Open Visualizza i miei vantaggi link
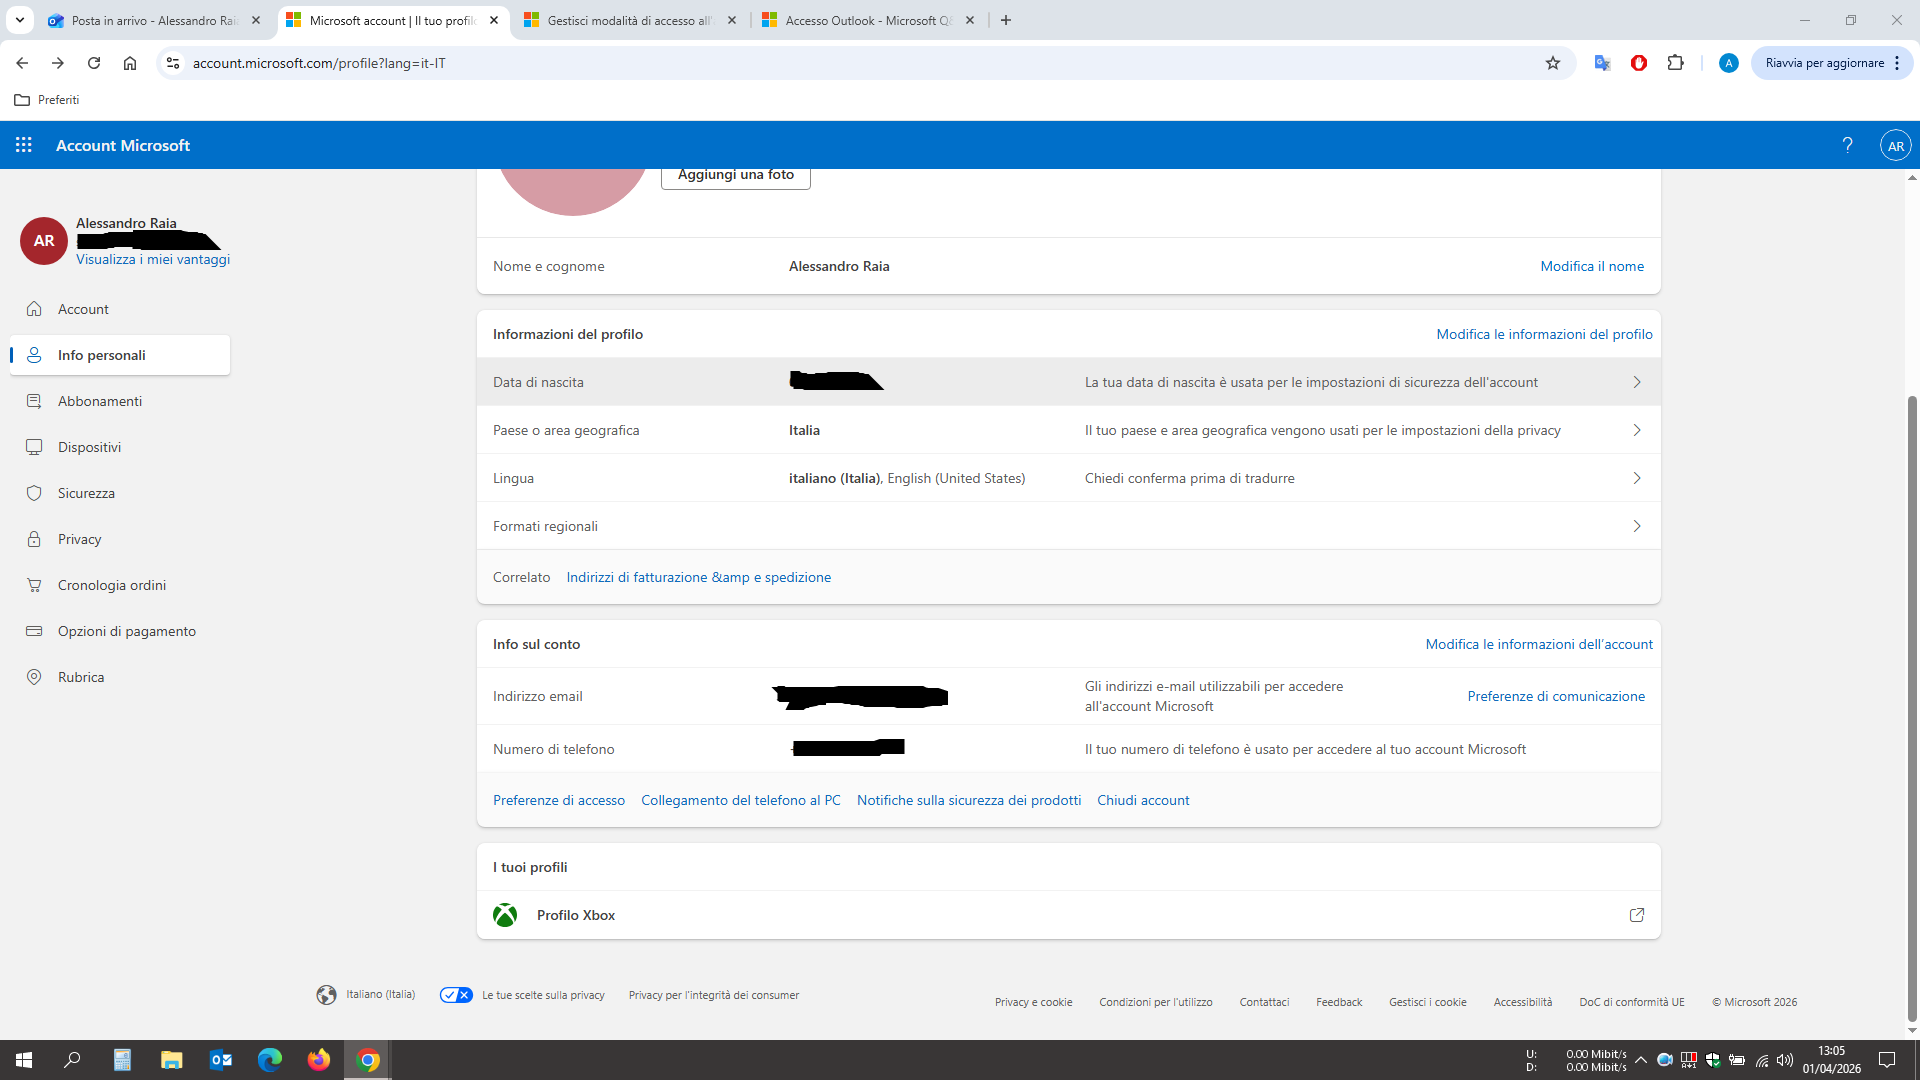 [x=153, y=259]
